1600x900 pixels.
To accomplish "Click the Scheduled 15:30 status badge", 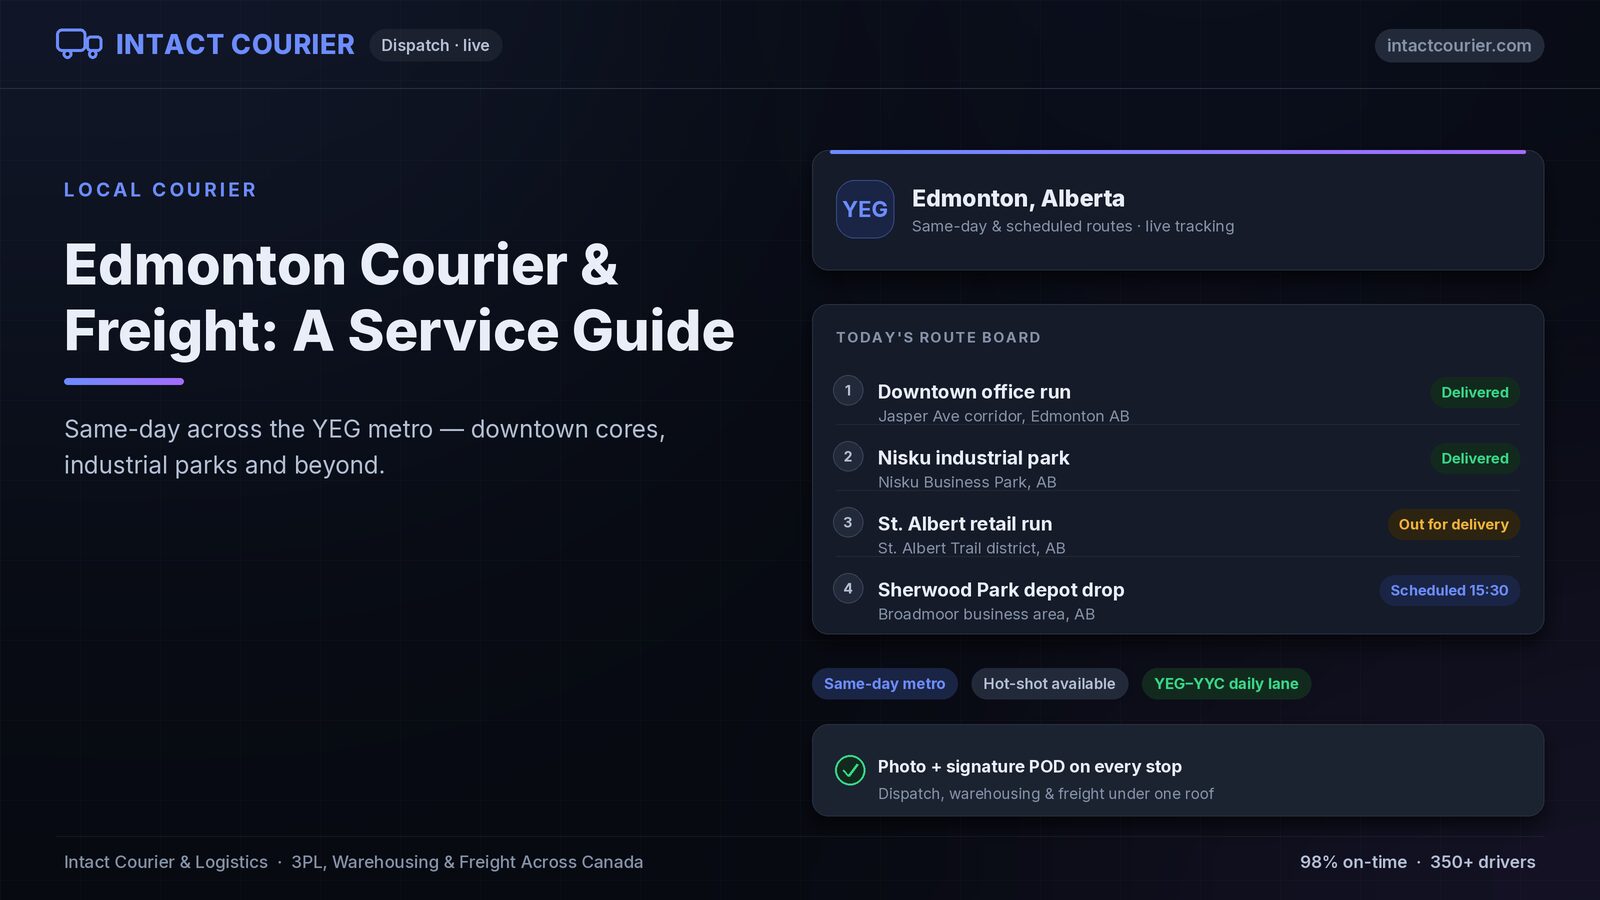I will 1449,590.
